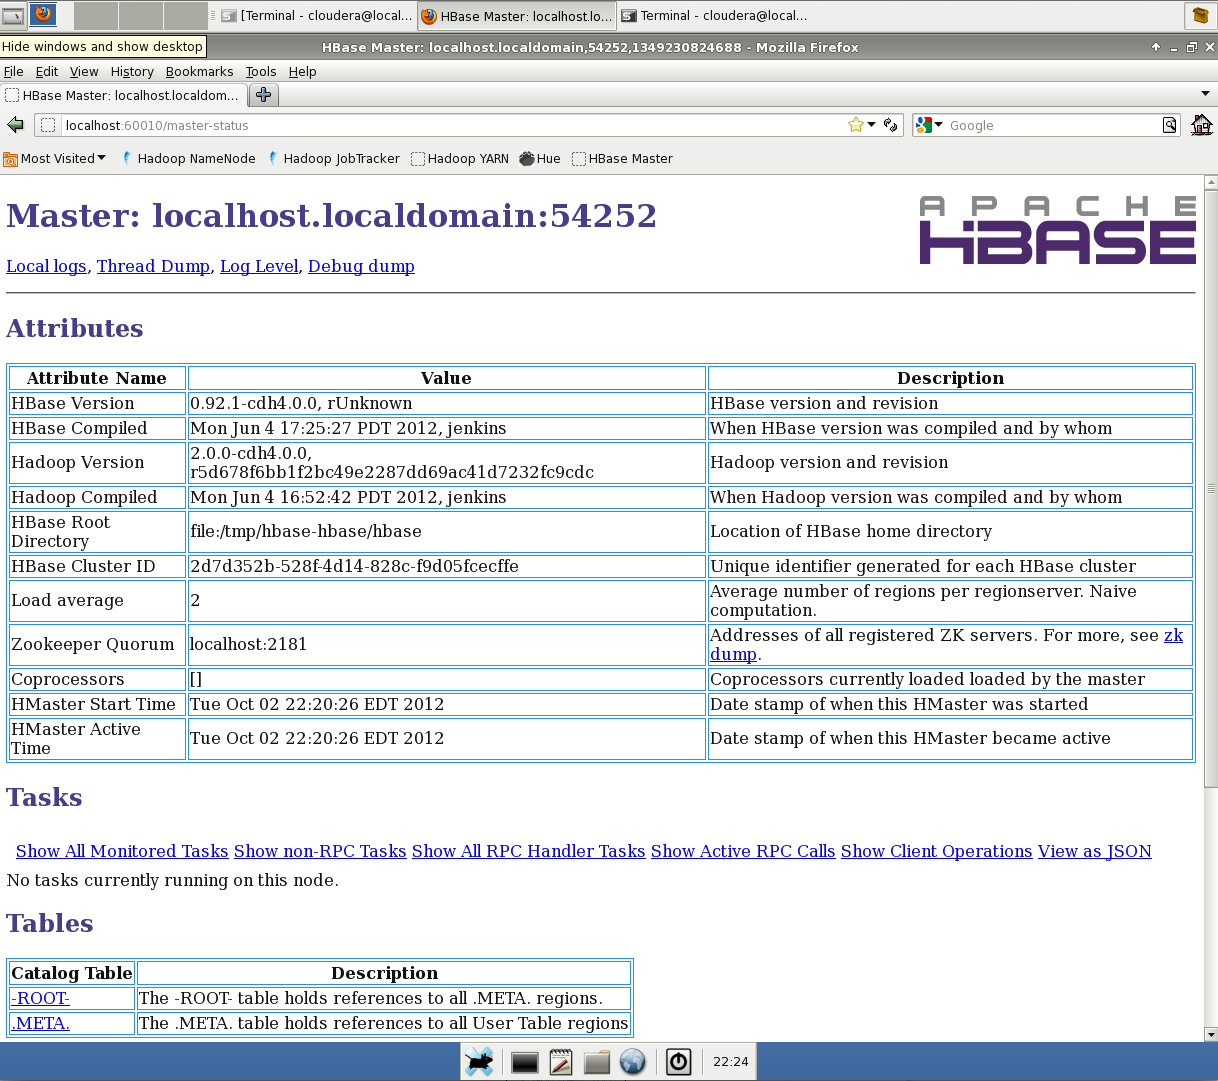Viewport: 1218px width, 1081px height.
Task: Click the search magnifier icon in Google box
Action: (x=1169, y=125)
